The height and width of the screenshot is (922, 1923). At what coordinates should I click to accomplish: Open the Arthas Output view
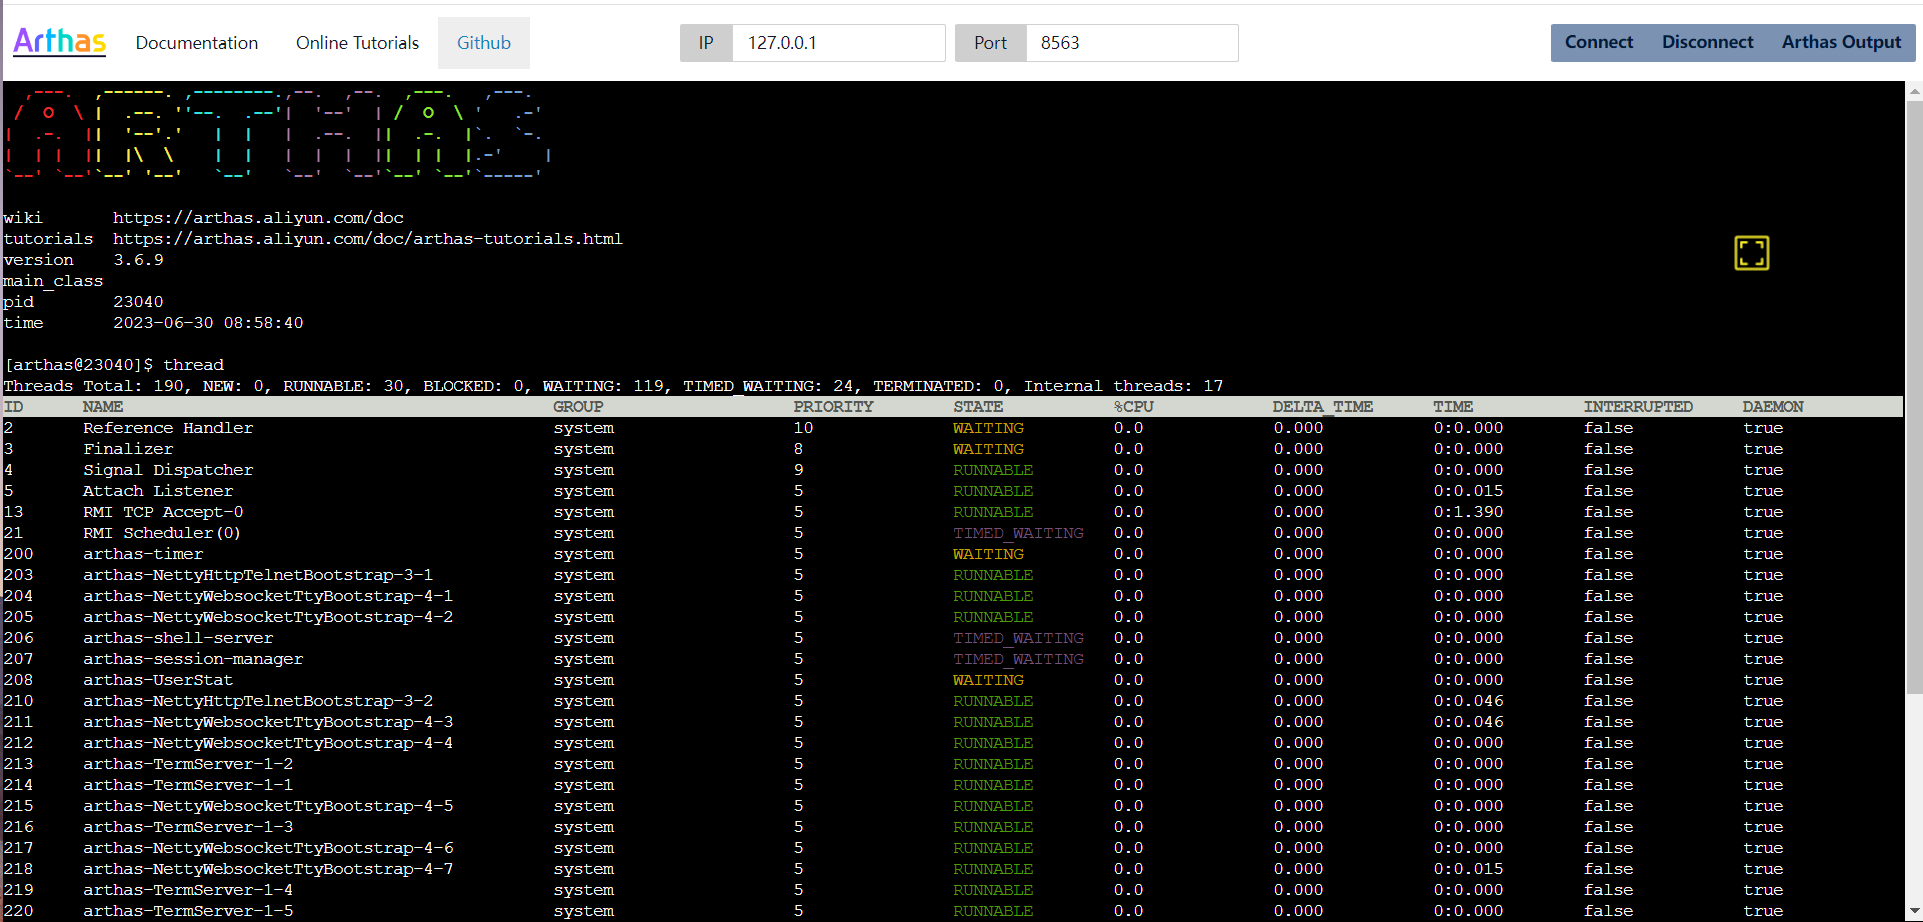[1841, 42]
